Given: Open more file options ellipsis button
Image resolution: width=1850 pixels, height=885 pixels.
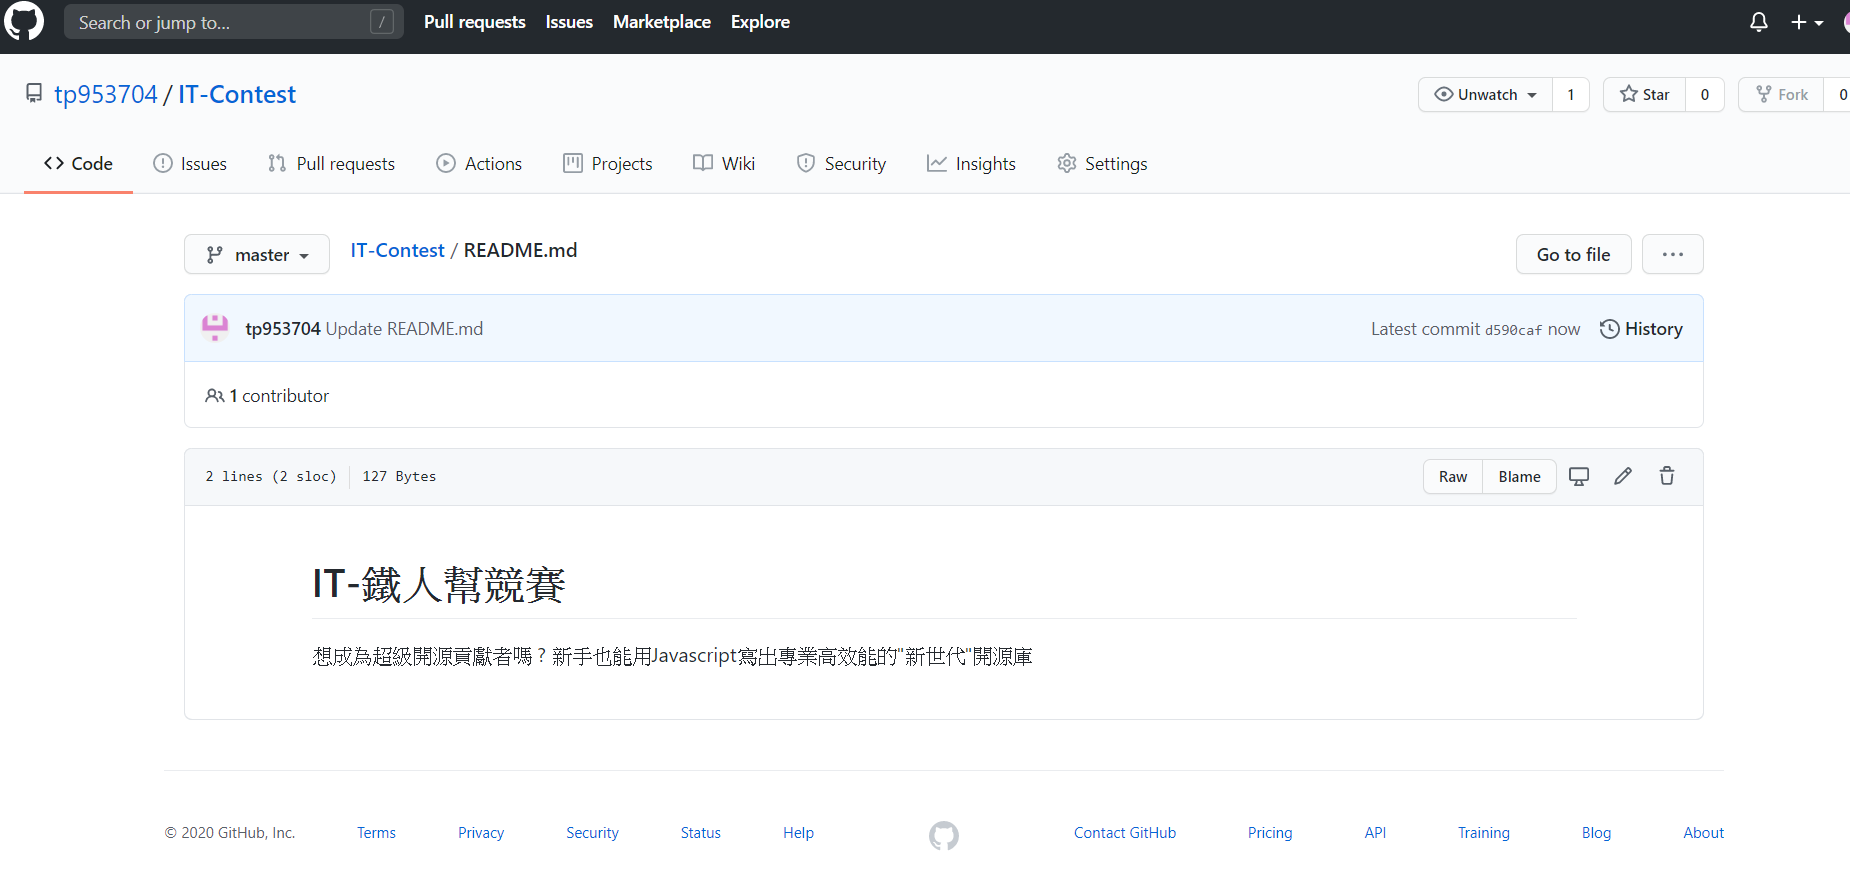Looking at the screenshot, I should [1673, 254].
